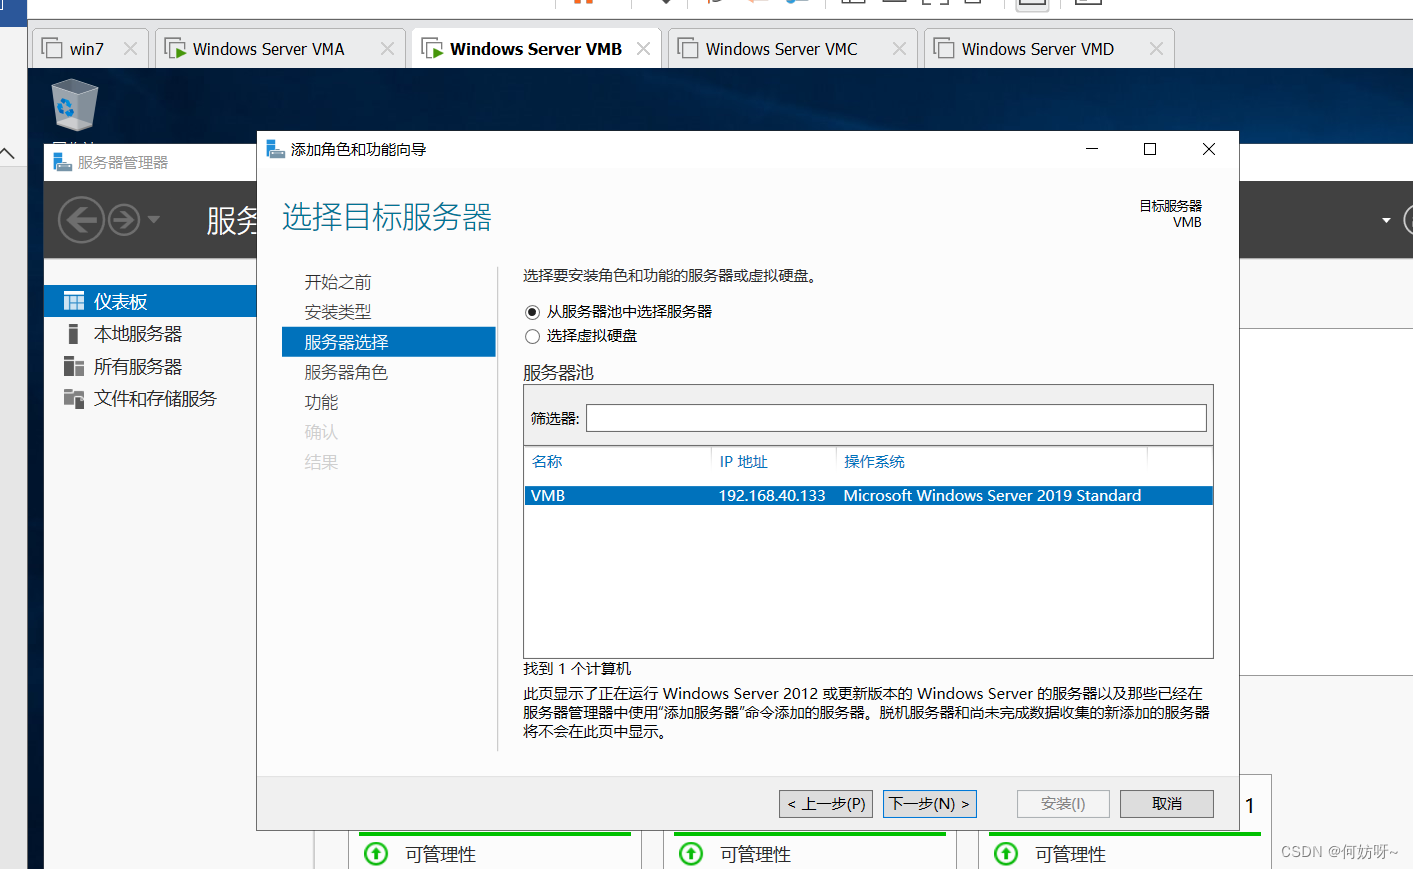Click the 筛选器 filter text field
This screenshot has width=1413, height=869.
tap(895, 418)
